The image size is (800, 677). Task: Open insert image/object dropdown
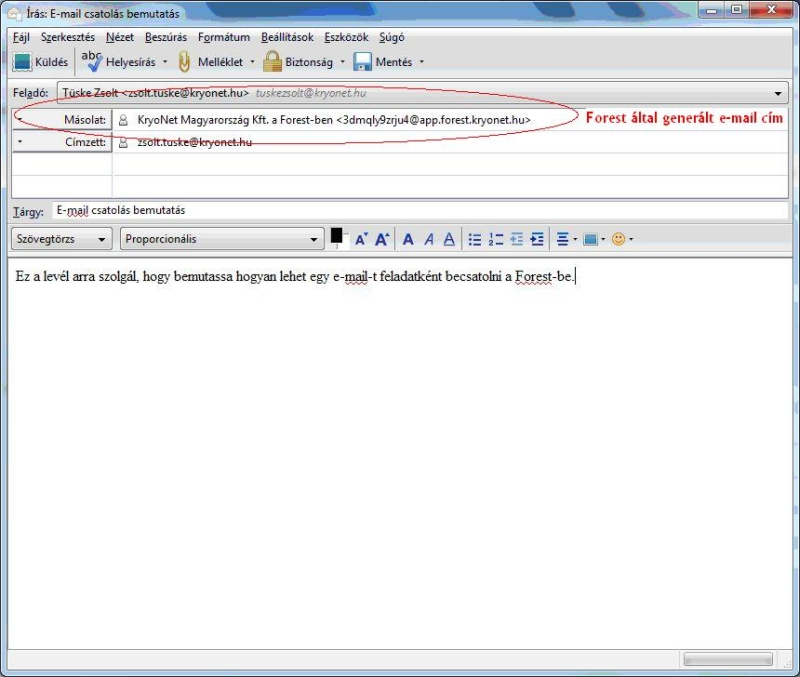coord(594,239)
